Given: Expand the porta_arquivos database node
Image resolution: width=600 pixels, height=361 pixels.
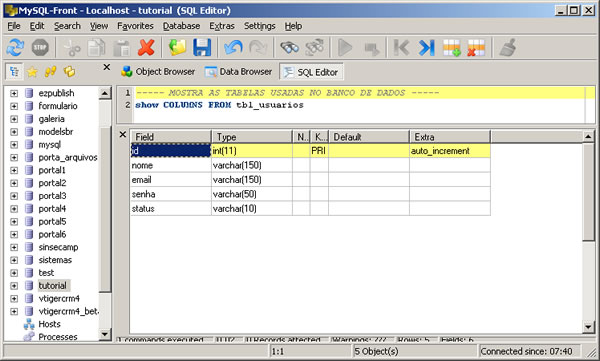Looking at the screenshot, I should (14, 158).
